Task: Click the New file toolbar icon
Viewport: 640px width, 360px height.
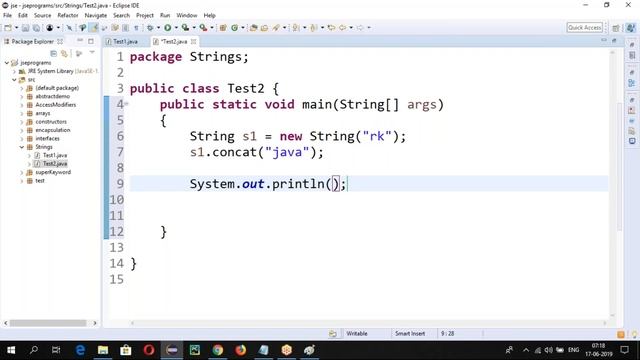Action: 8,28
